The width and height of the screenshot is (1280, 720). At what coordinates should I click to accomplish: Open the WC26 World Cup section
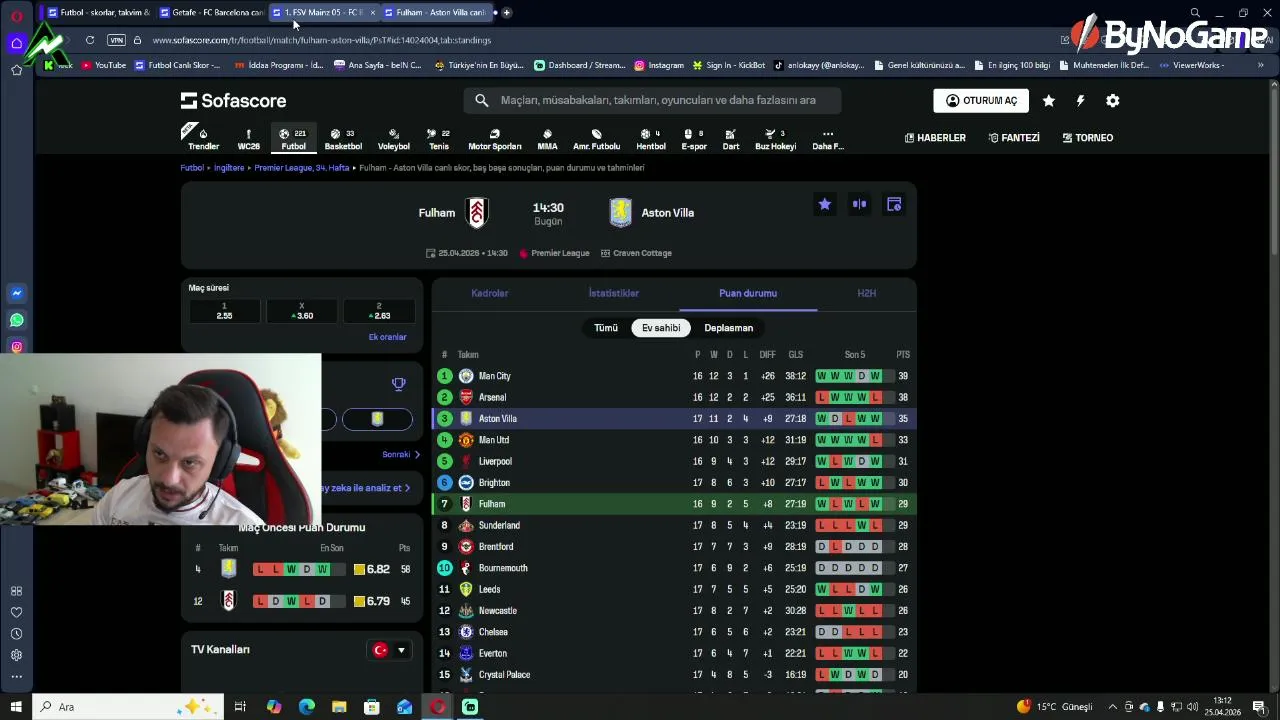click(x=248, y=139)
